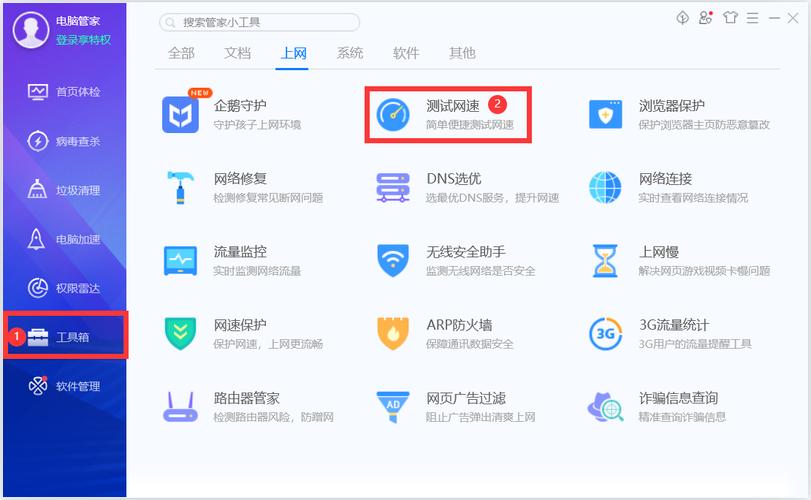Image resolution: width=811 pixels, height=500 pixels.
Task: Click the 上网慢 tool title
Action: (x=659, y=252)
